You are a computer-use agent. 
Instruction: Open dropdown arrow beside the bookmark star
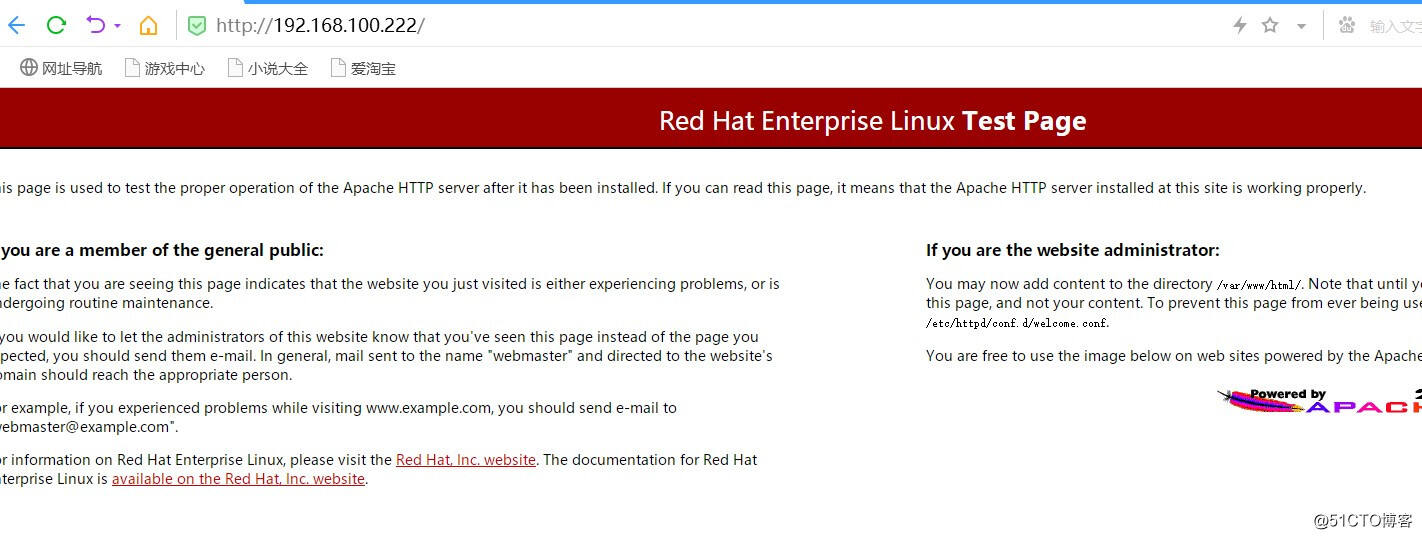click(1301, 27)
